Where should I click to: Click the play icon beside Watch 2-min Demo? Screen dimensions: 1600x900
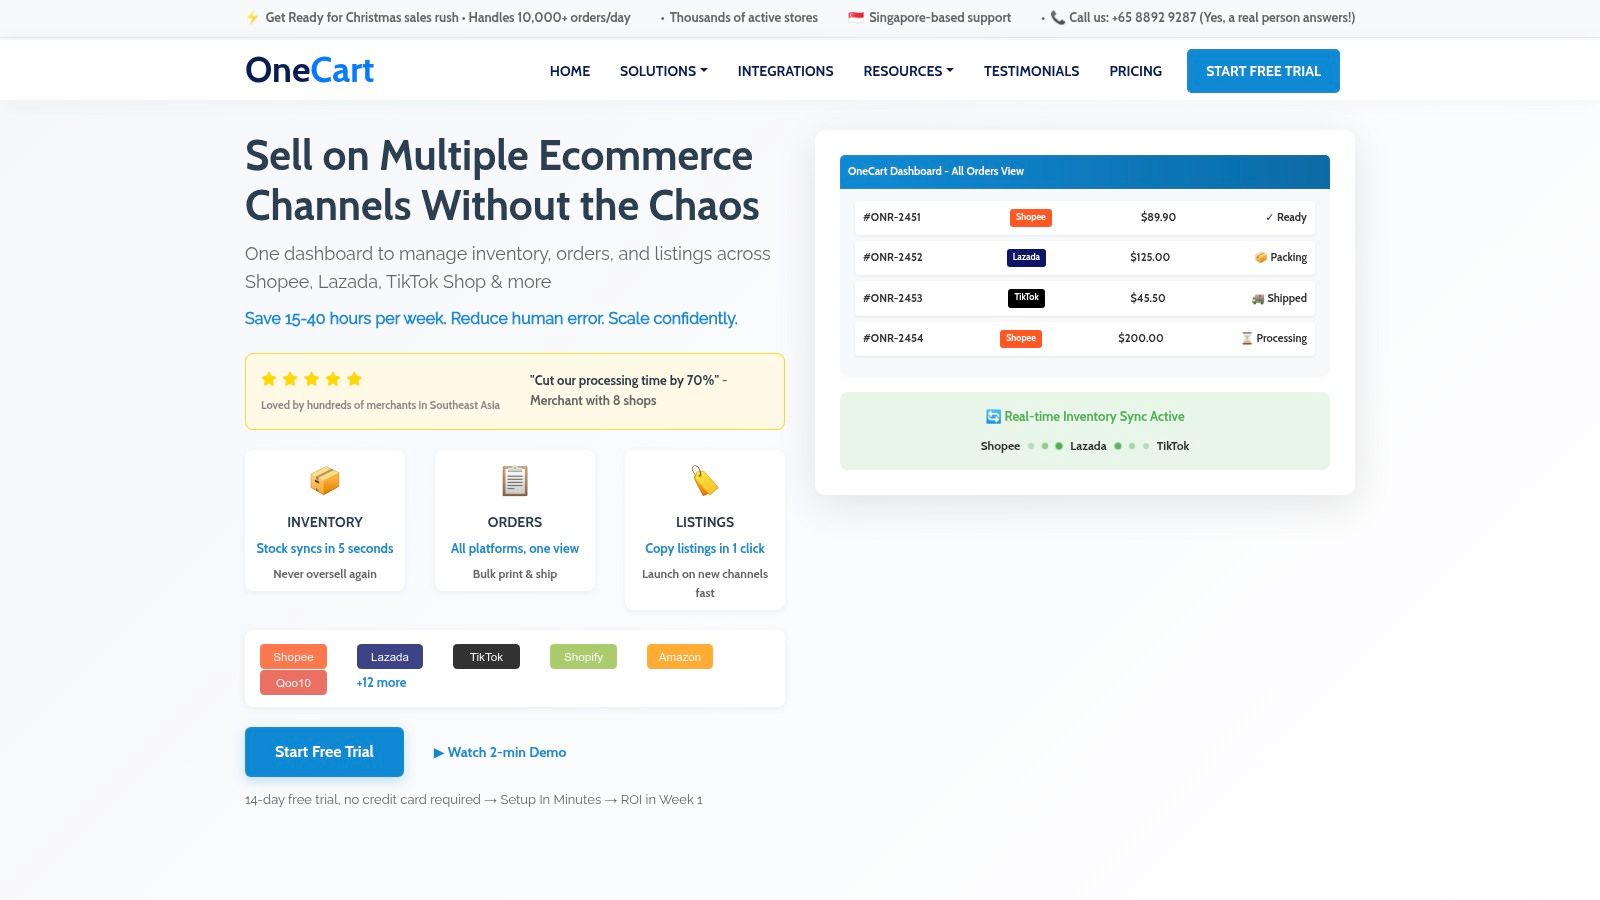[x=438, y=752]
